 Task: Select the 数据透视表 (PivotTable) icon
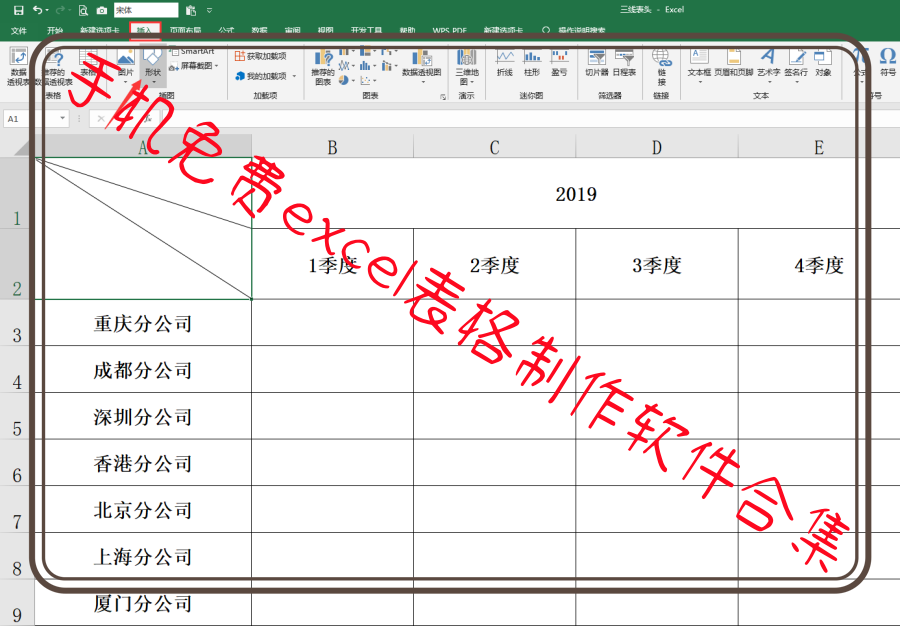(x=18, y=64)
